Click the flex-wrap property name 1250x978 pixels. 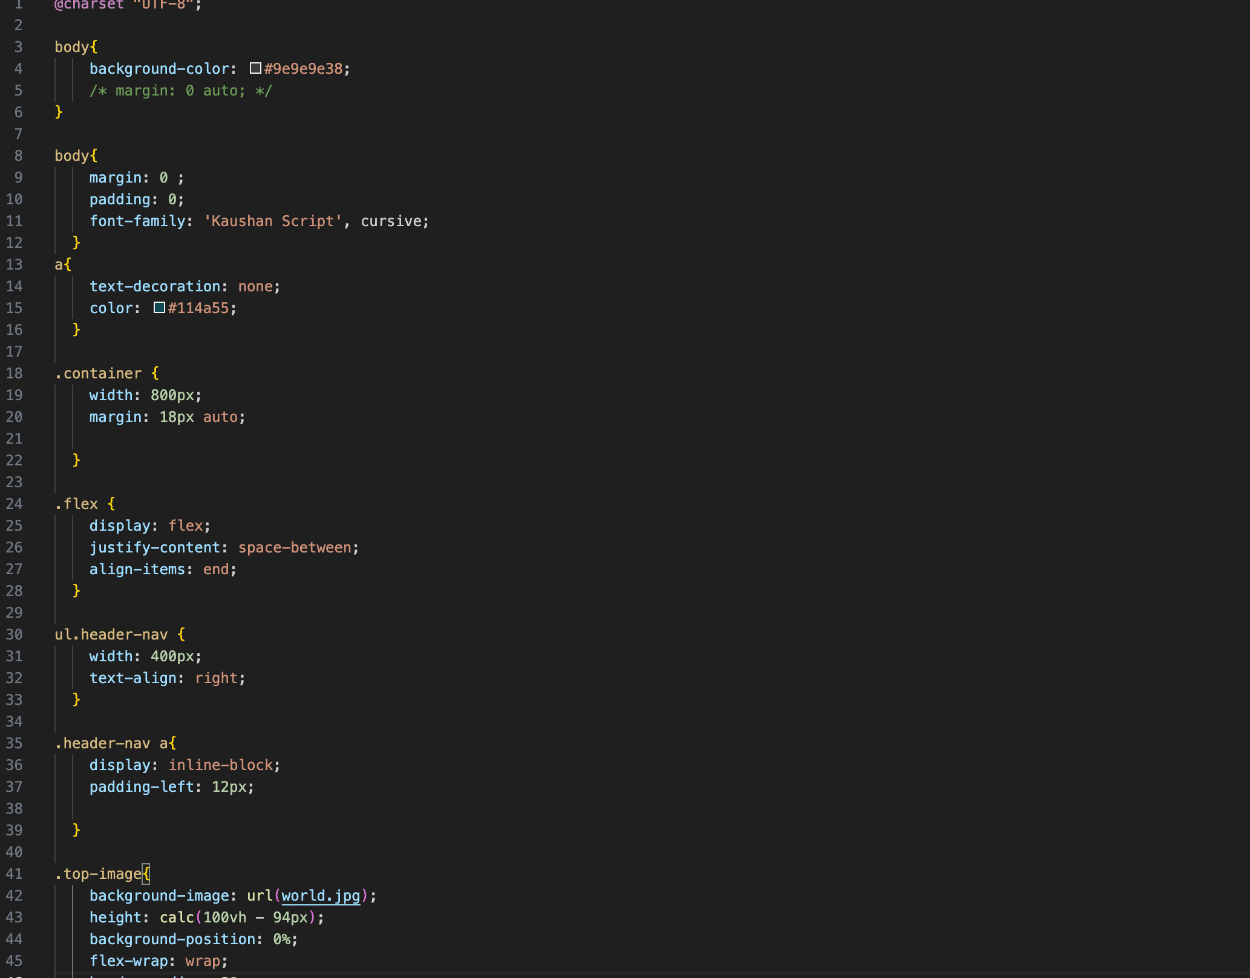click(x=128, y=961)
